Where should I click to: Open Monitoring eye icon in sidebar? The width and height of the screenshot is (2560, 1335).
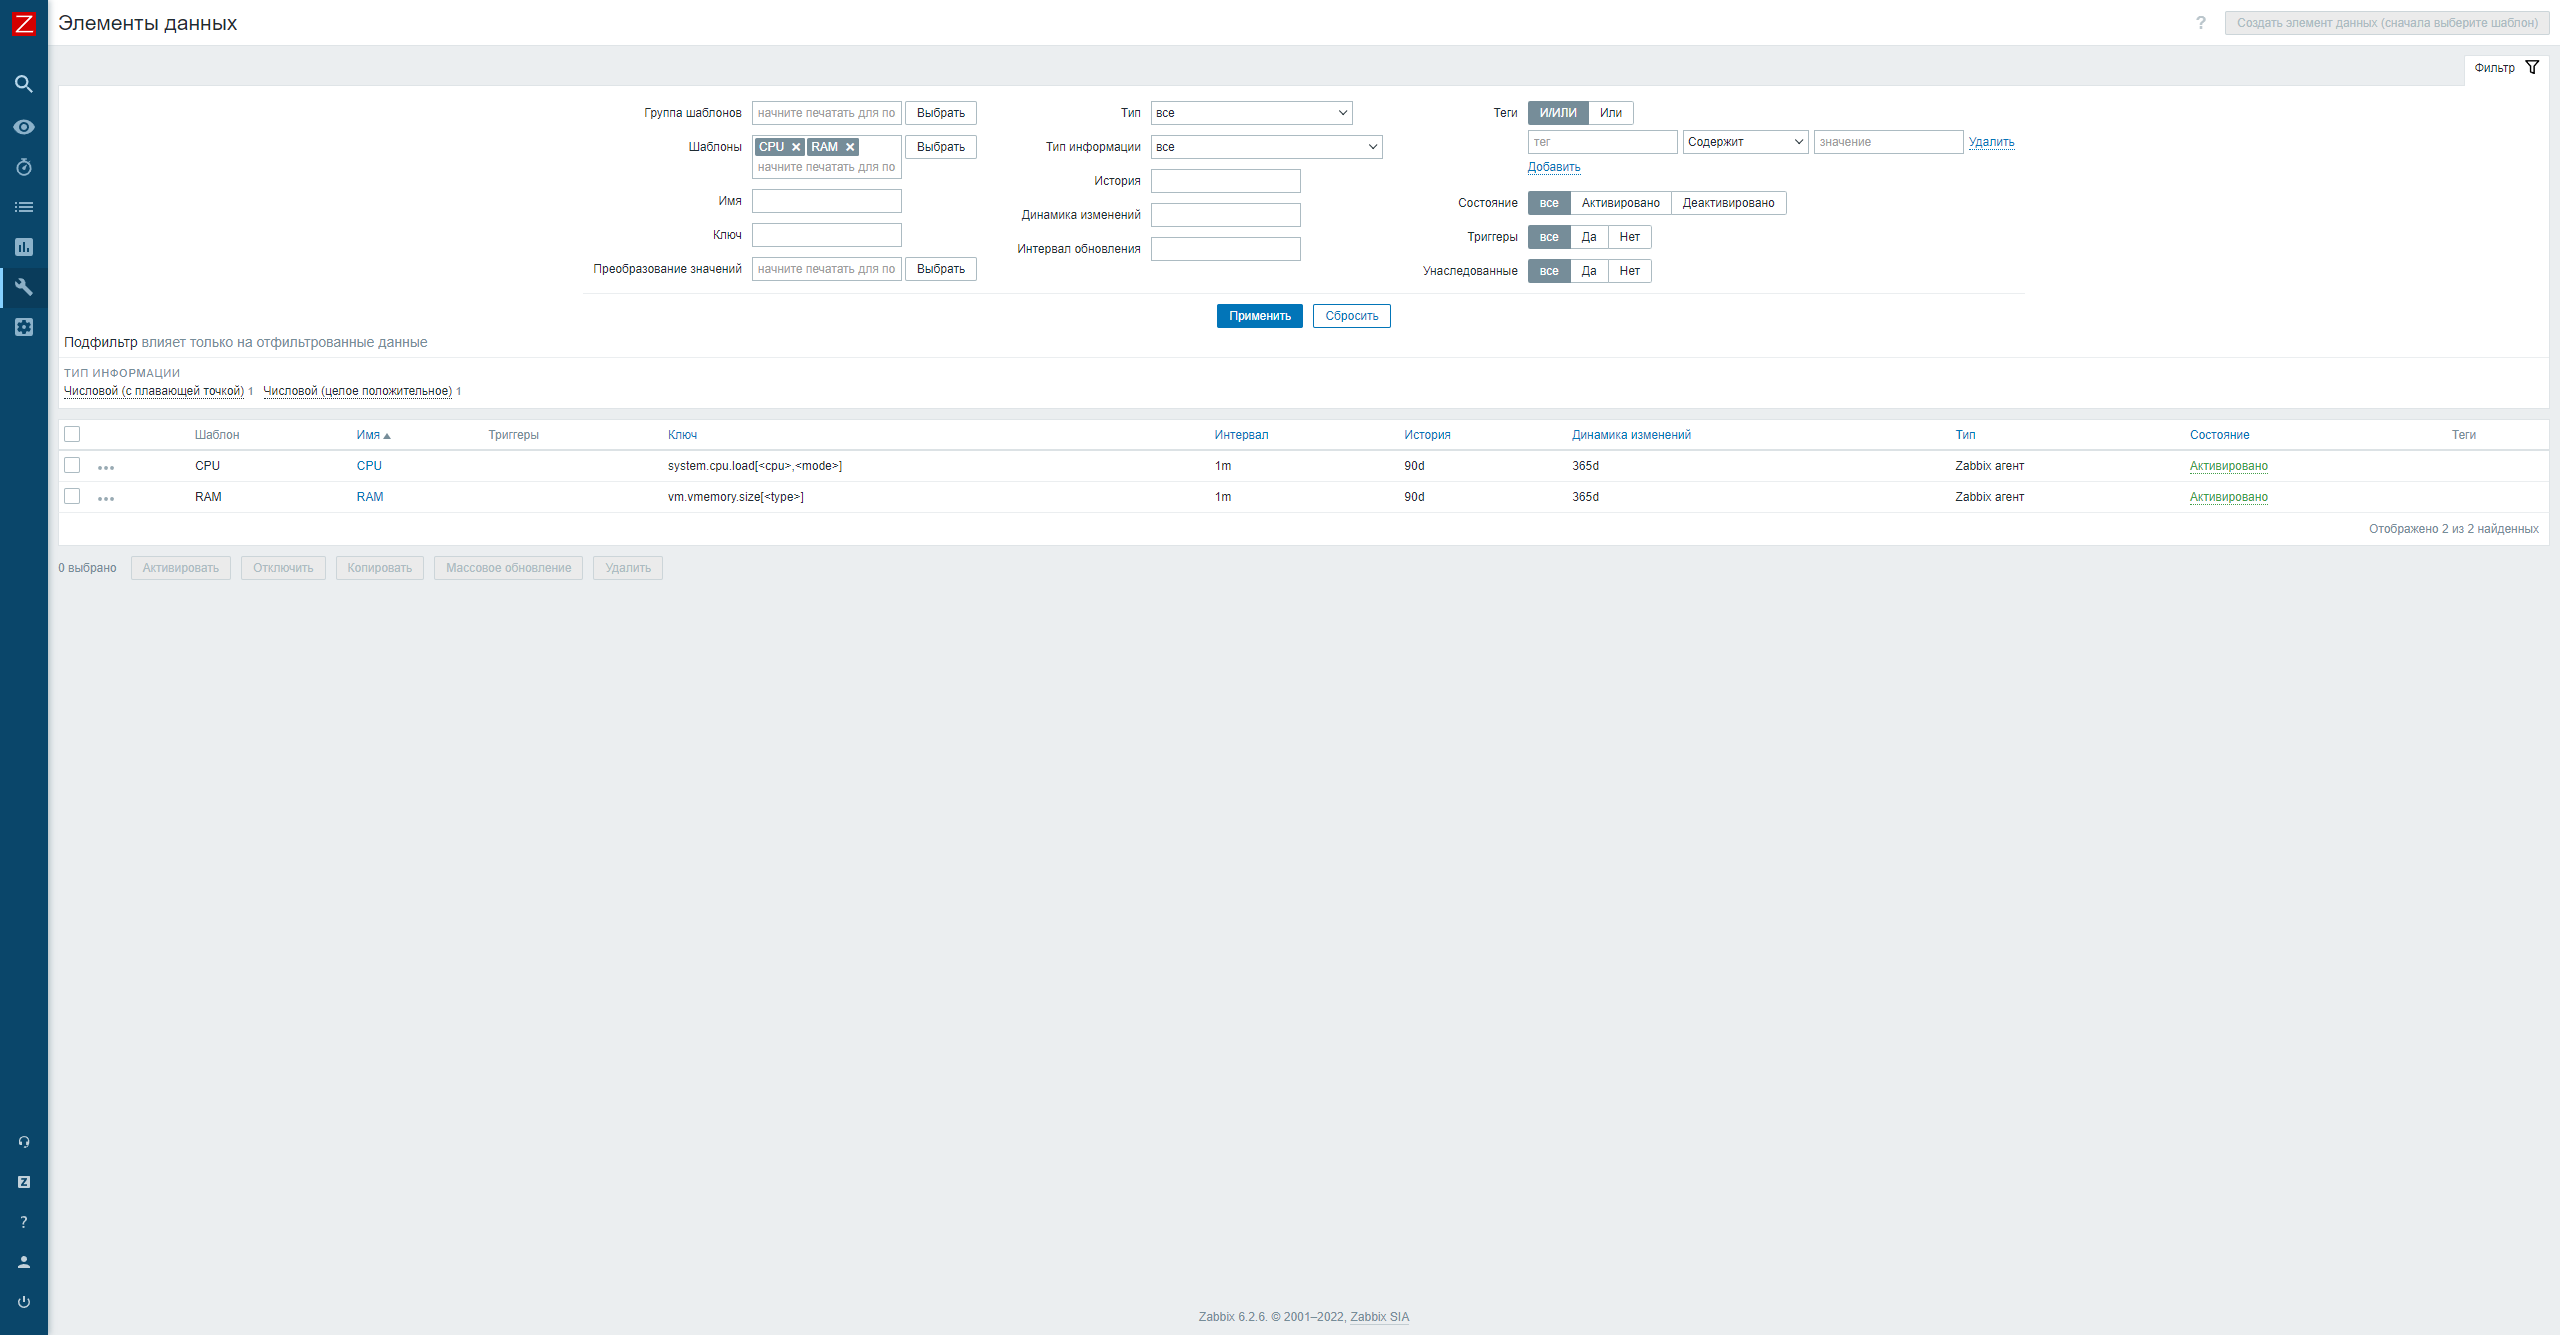point(24,127)
